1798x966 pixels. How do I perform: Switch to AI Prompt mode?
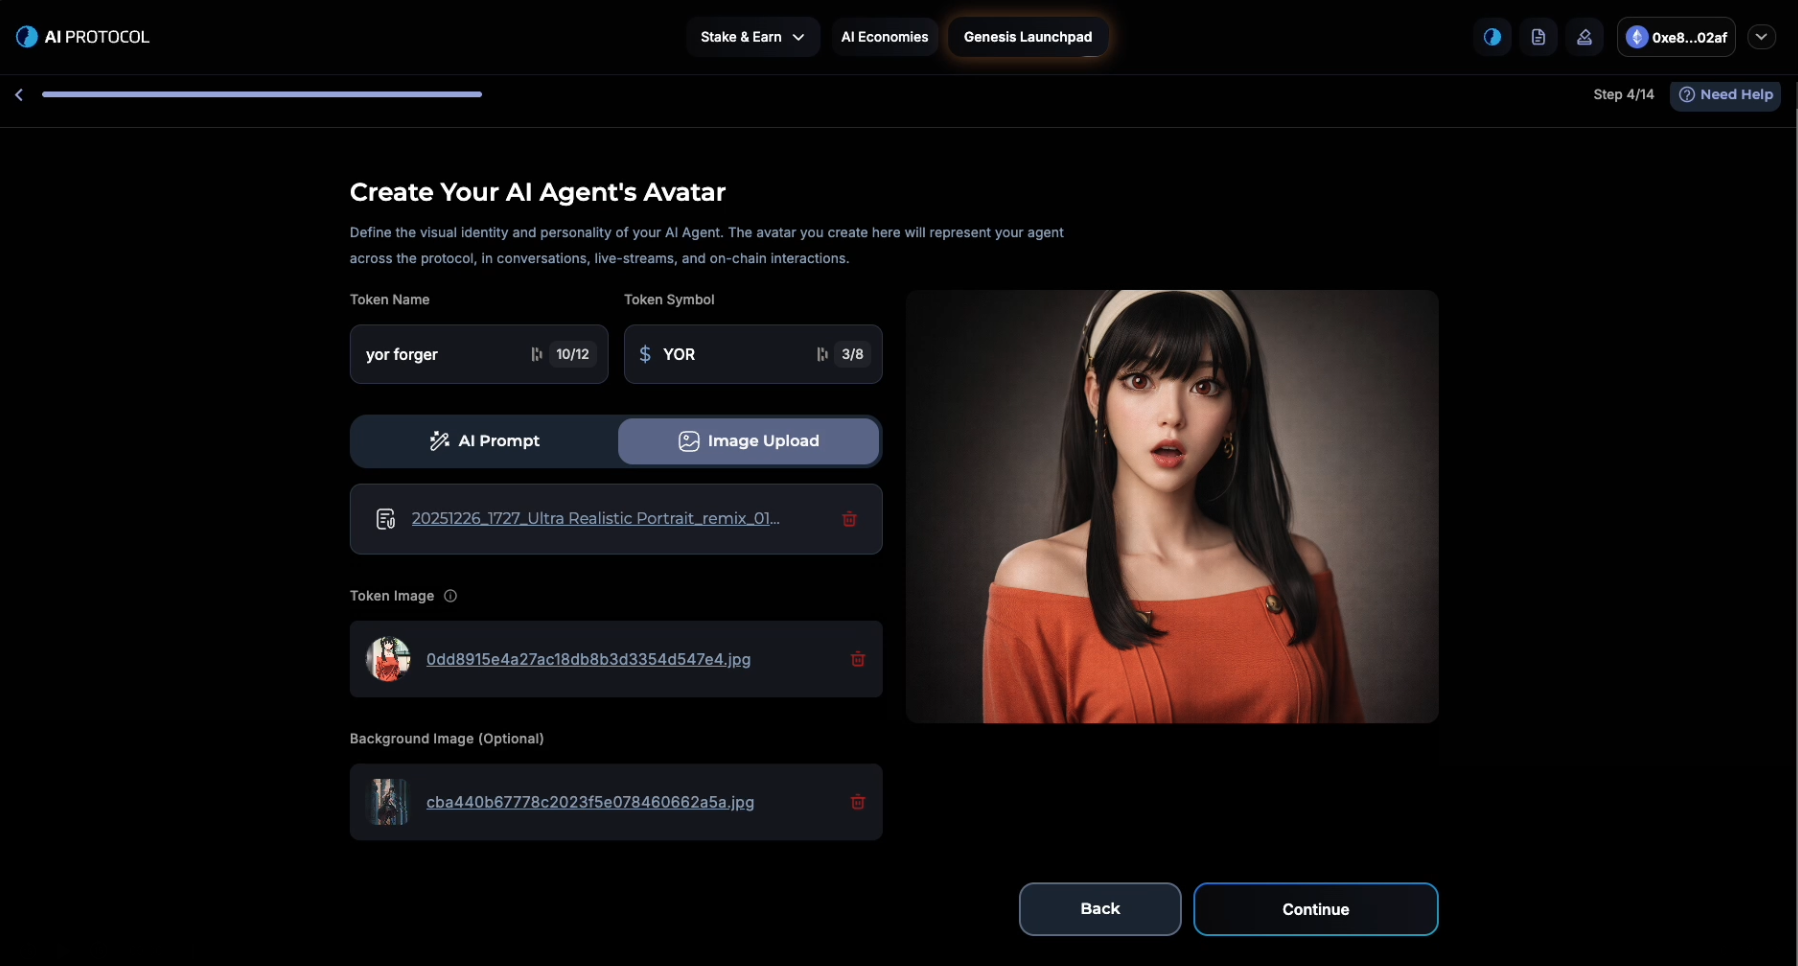485,441
